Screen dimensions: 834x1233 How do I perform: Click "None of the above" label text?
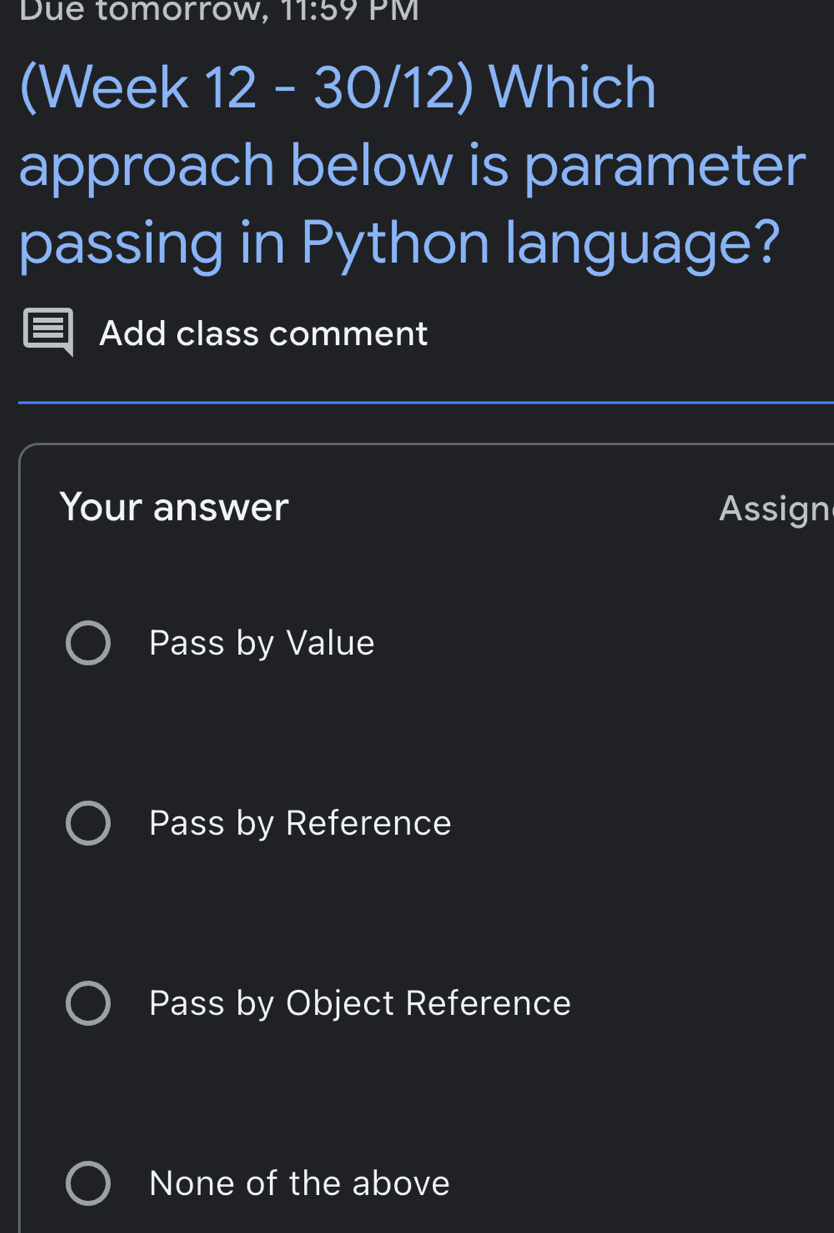click(299, 1182)
